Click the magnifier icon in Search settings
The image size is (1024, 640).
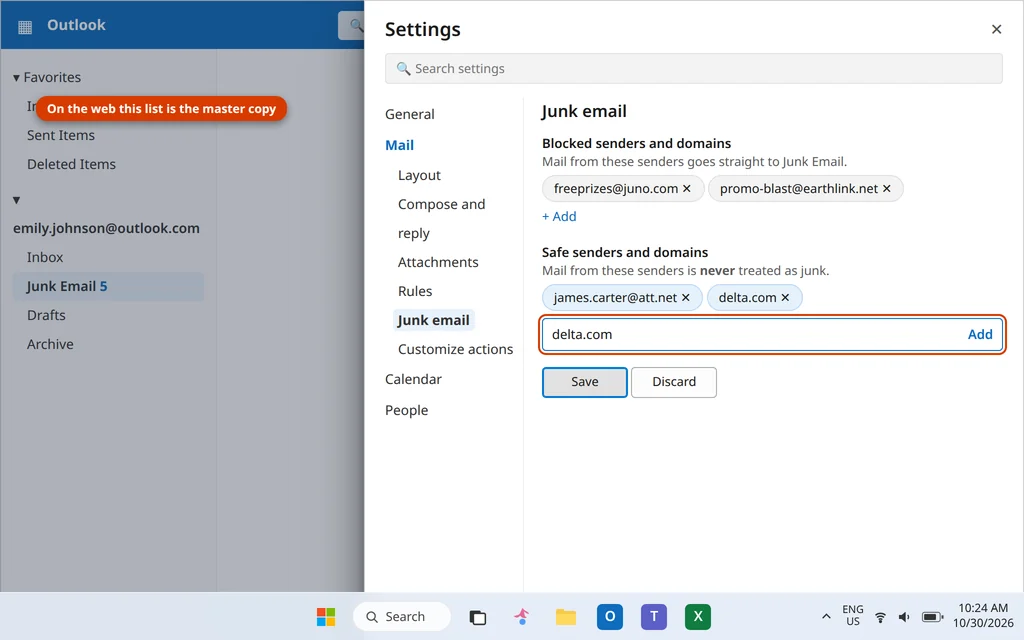(403, 69)
